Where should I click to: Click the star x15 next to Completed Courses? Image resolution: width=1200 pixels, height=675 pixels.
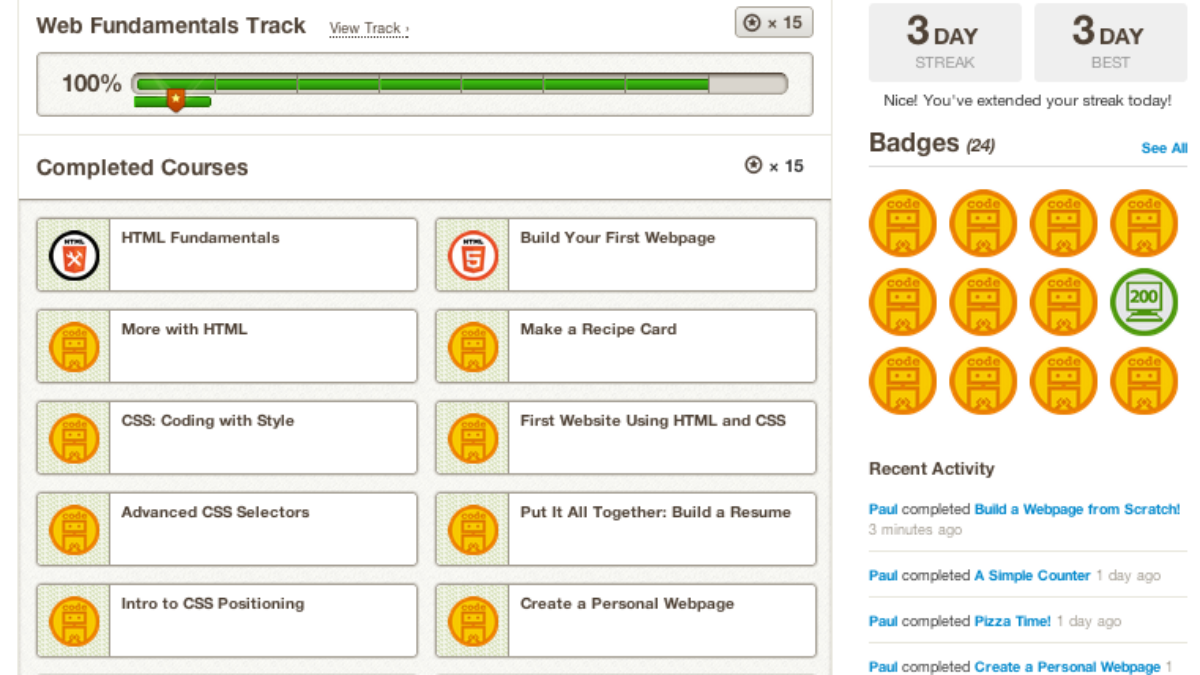pyautogui.click(x=773, y=167)
